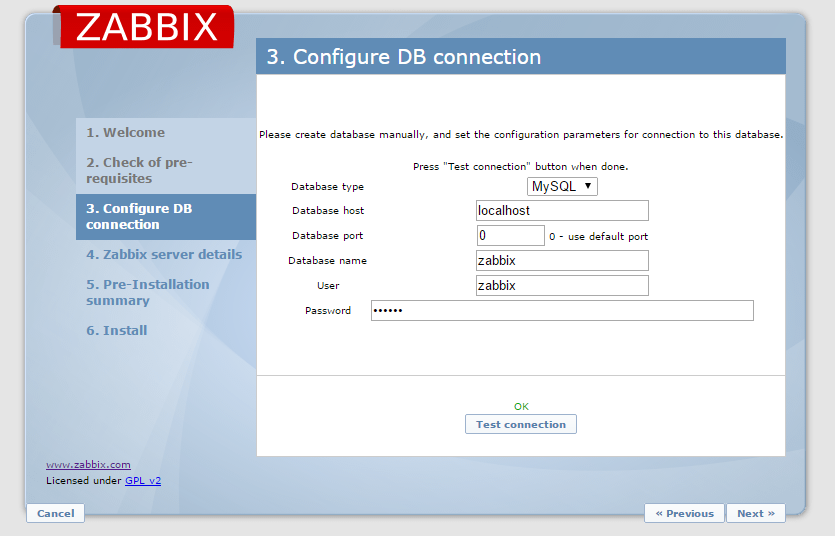Click the 'Licensed under' text

84,481
